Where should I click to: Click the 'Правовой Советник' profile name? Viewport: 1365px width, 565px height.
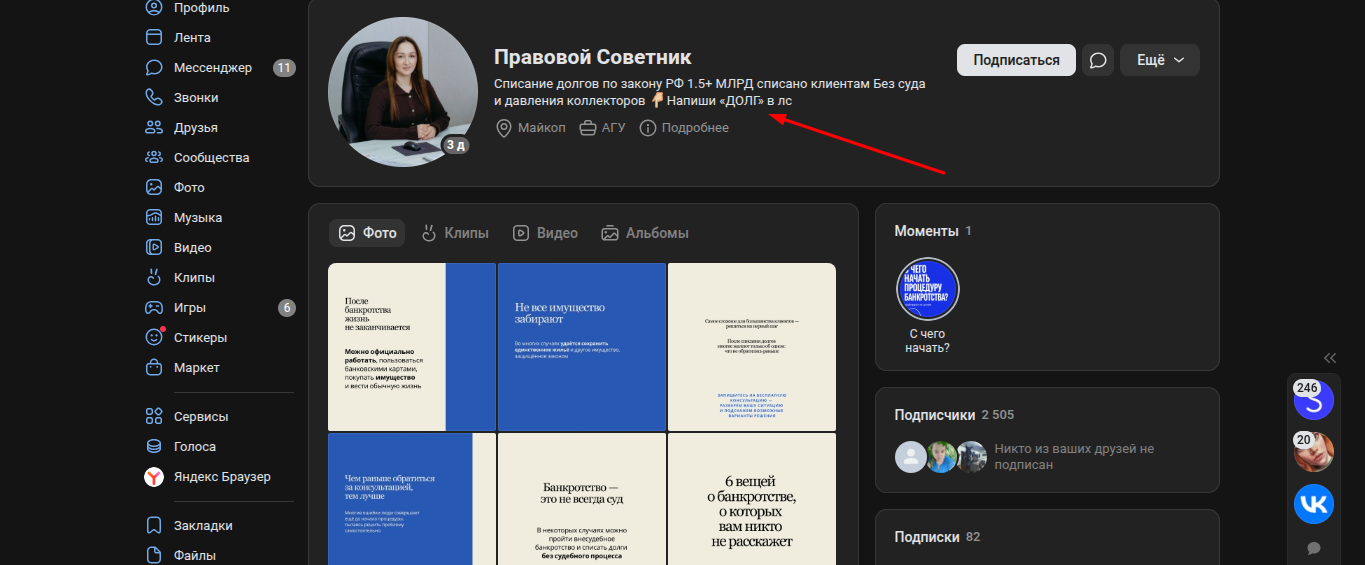[x=593, y=57]
